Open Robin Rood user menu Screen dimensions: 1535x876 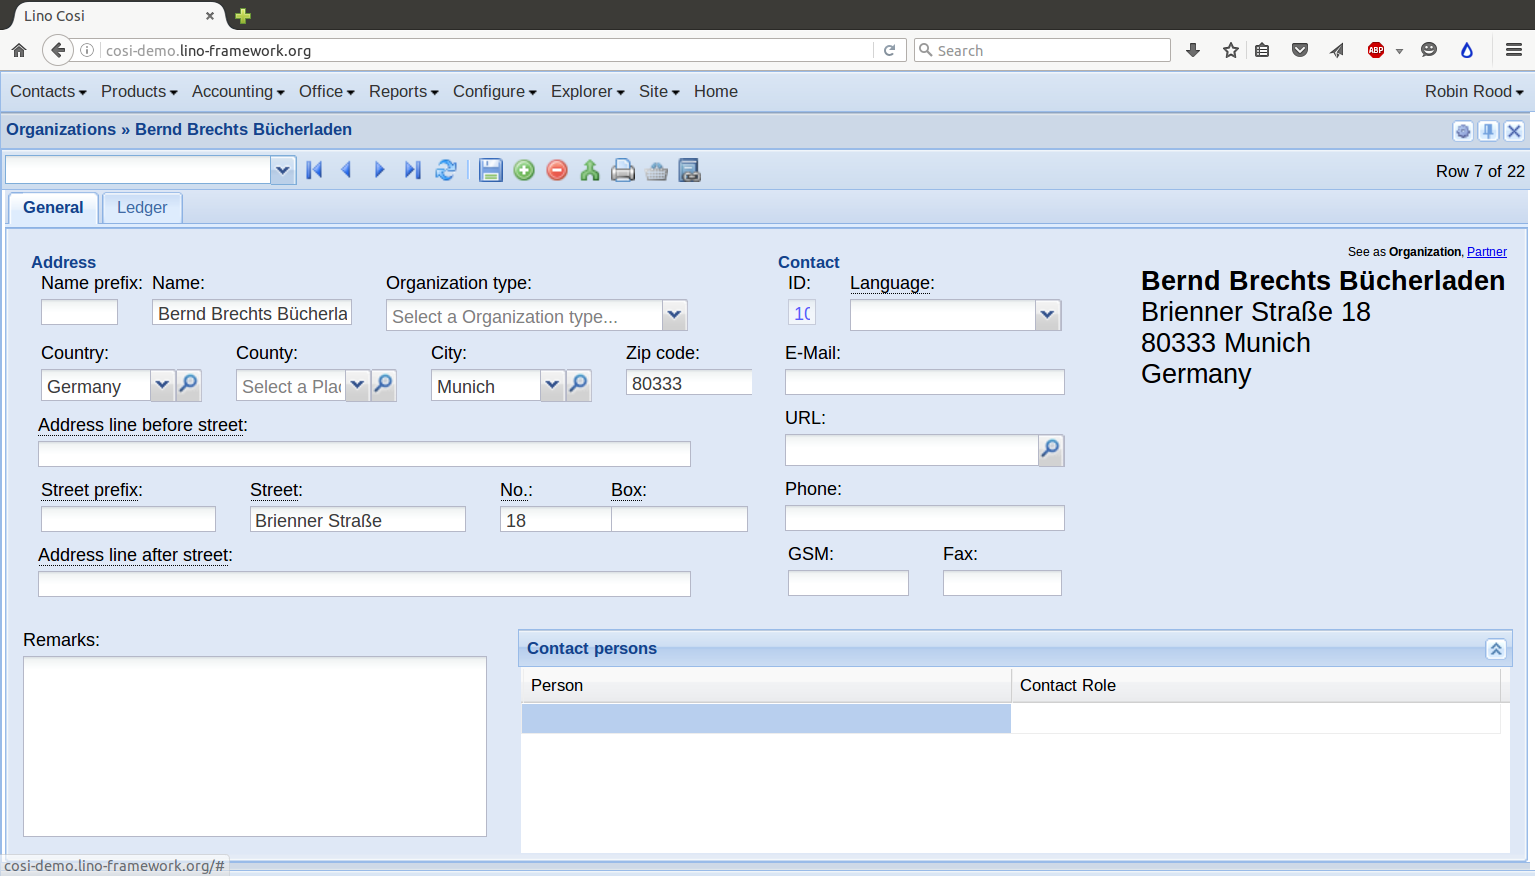pos(1474,91)
